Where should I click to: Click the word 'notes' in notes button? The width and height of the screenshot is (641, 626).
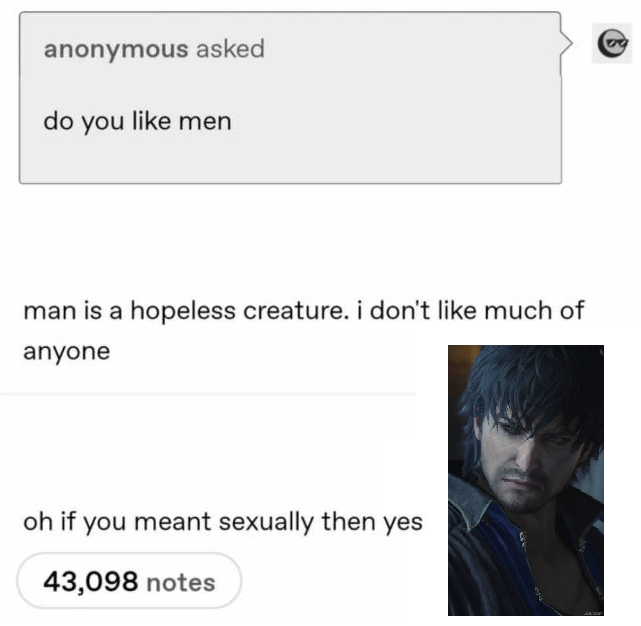pos(181,583)
